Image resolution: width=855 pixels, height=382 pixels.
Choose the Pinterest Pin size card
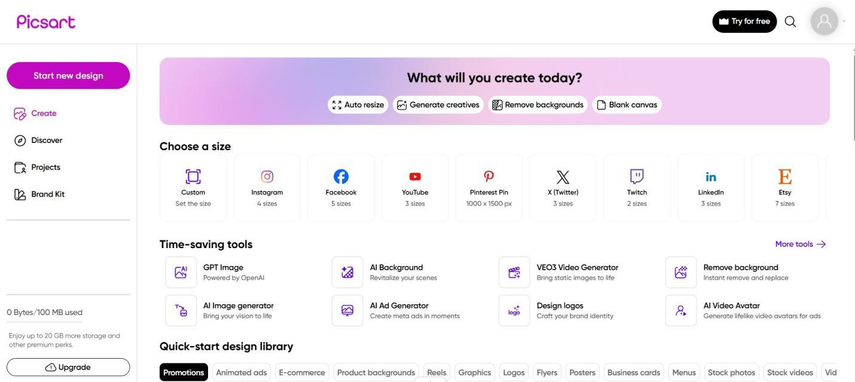click(x=489, y=188)
